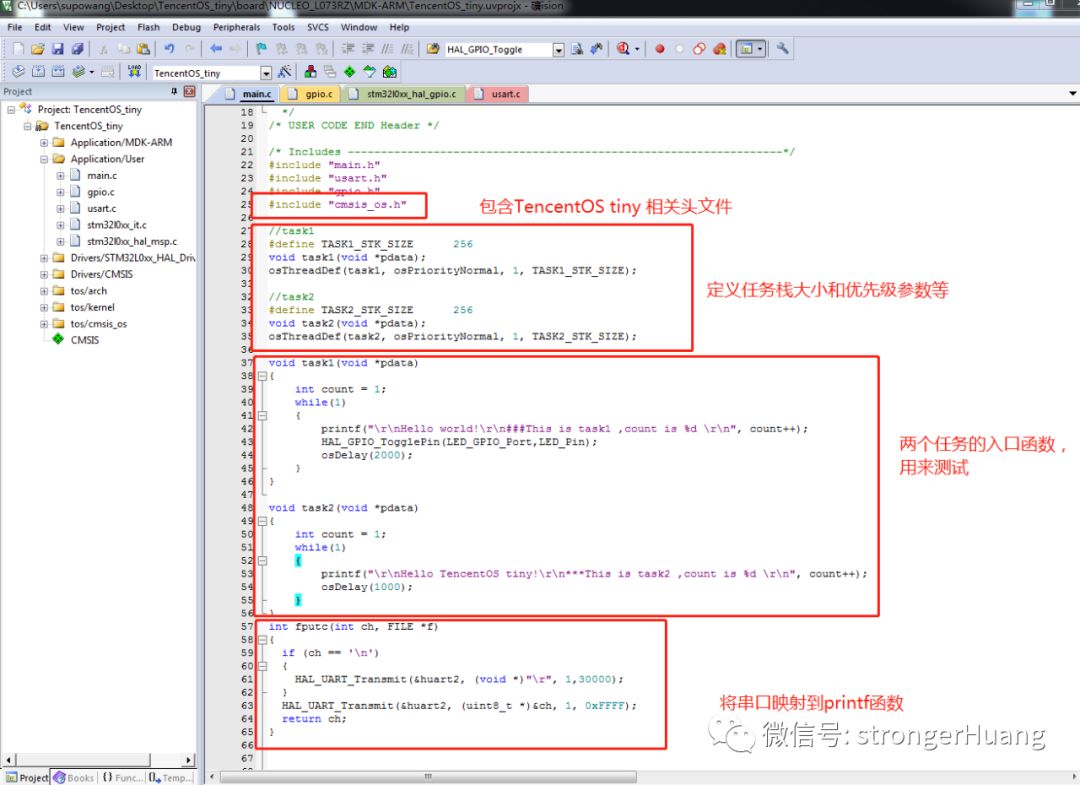Image resolution: width=1080 pixels, height=785 pixels.
Task: Switch to the gpio.c editor tab
Action: coord(311,94)
